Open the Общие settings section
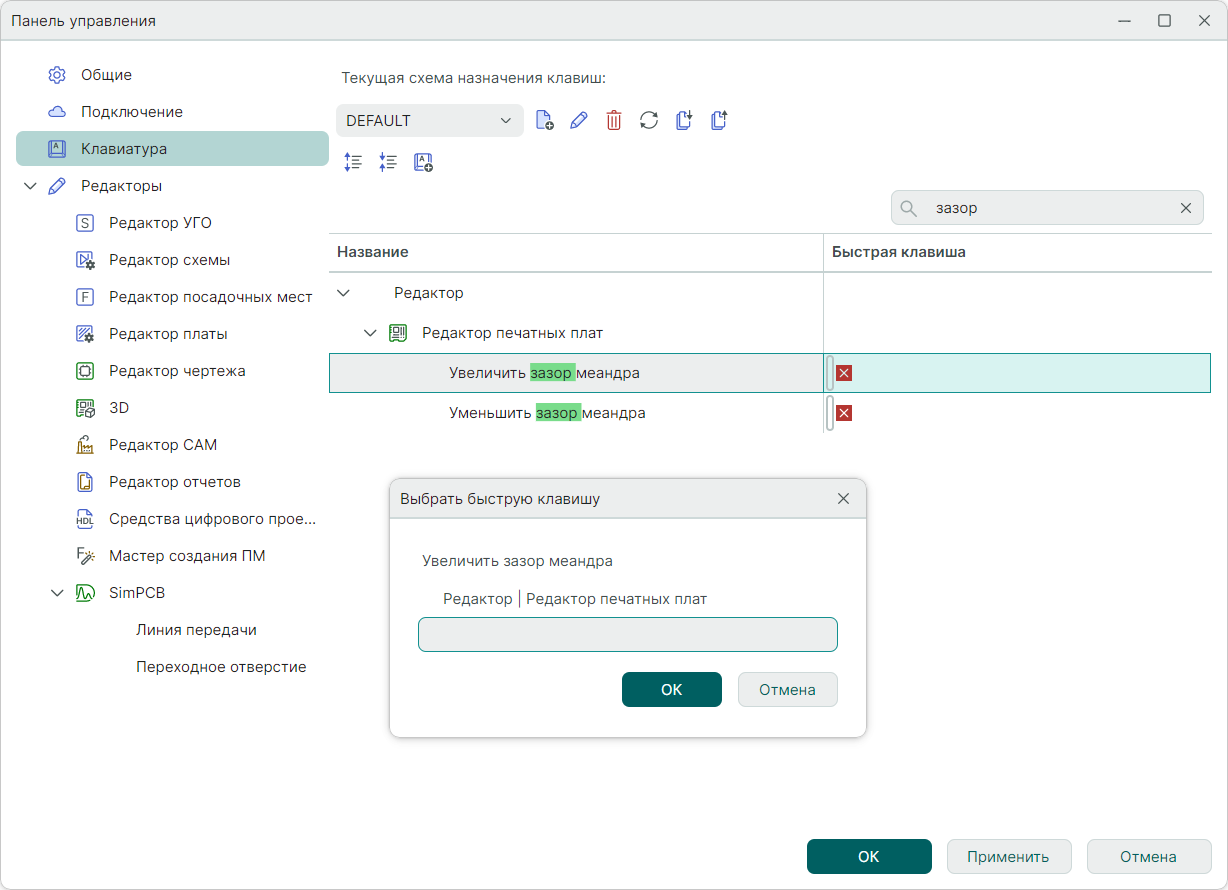 [x=106, y=75]
